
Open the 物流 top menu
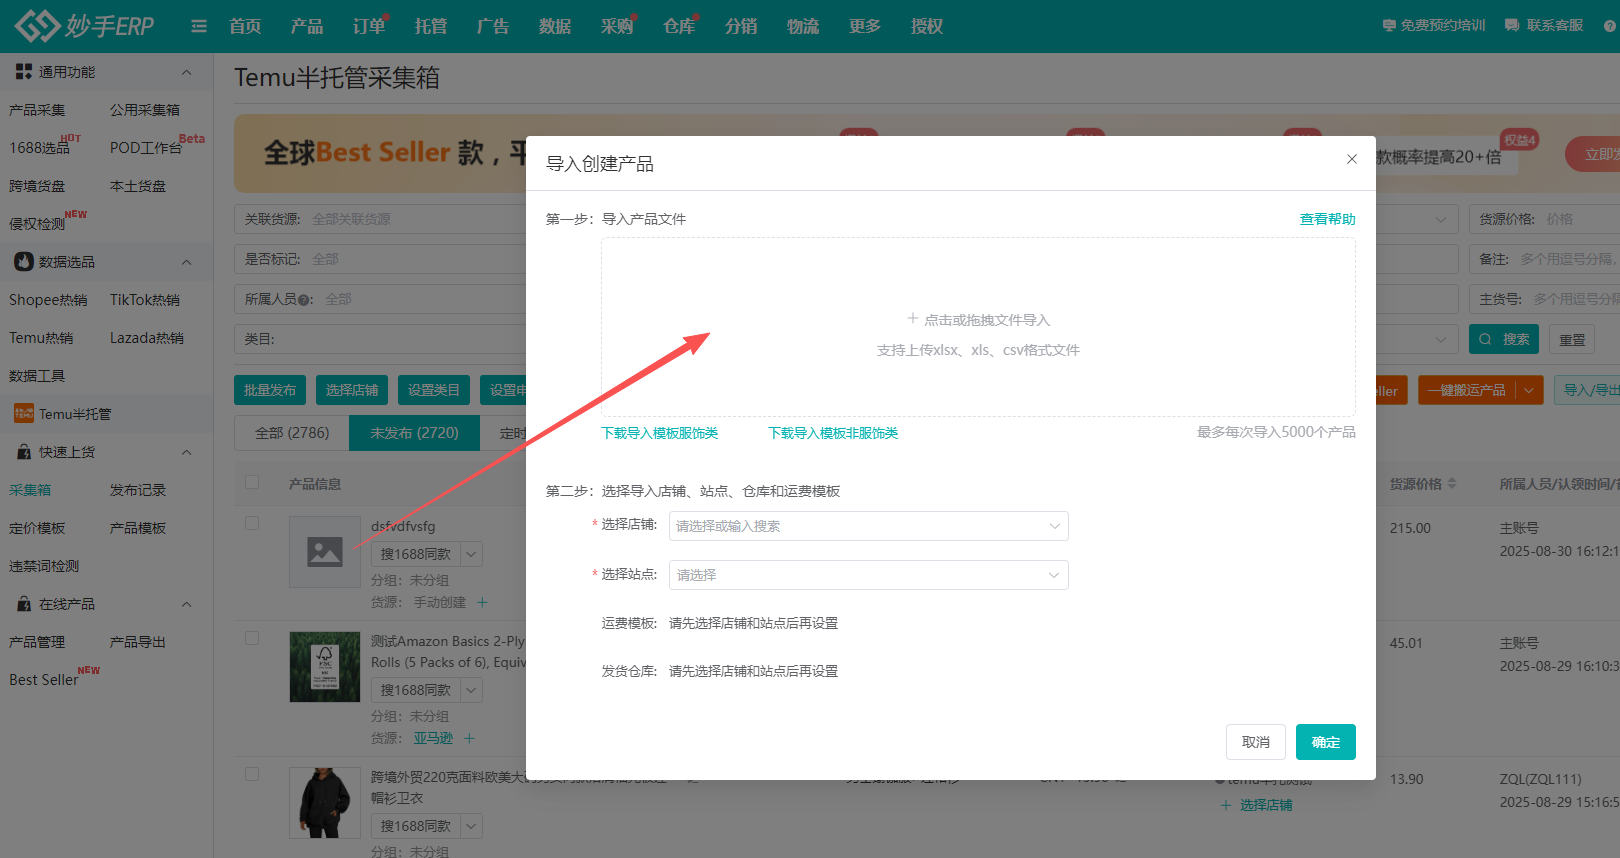pos(803,26)
